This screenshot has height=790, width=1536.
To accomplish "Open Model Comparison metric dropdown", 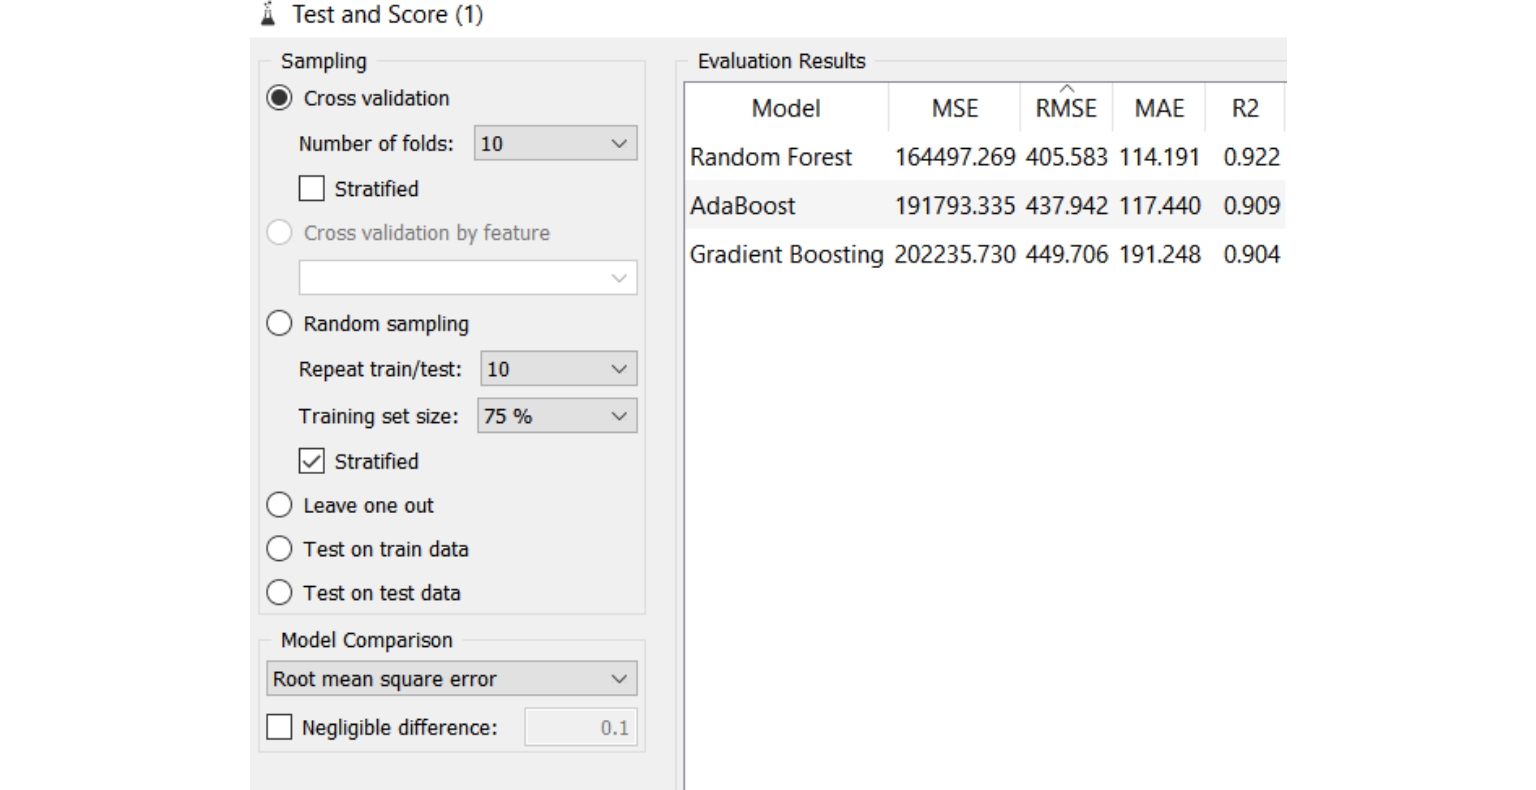I will coord(451,679).
